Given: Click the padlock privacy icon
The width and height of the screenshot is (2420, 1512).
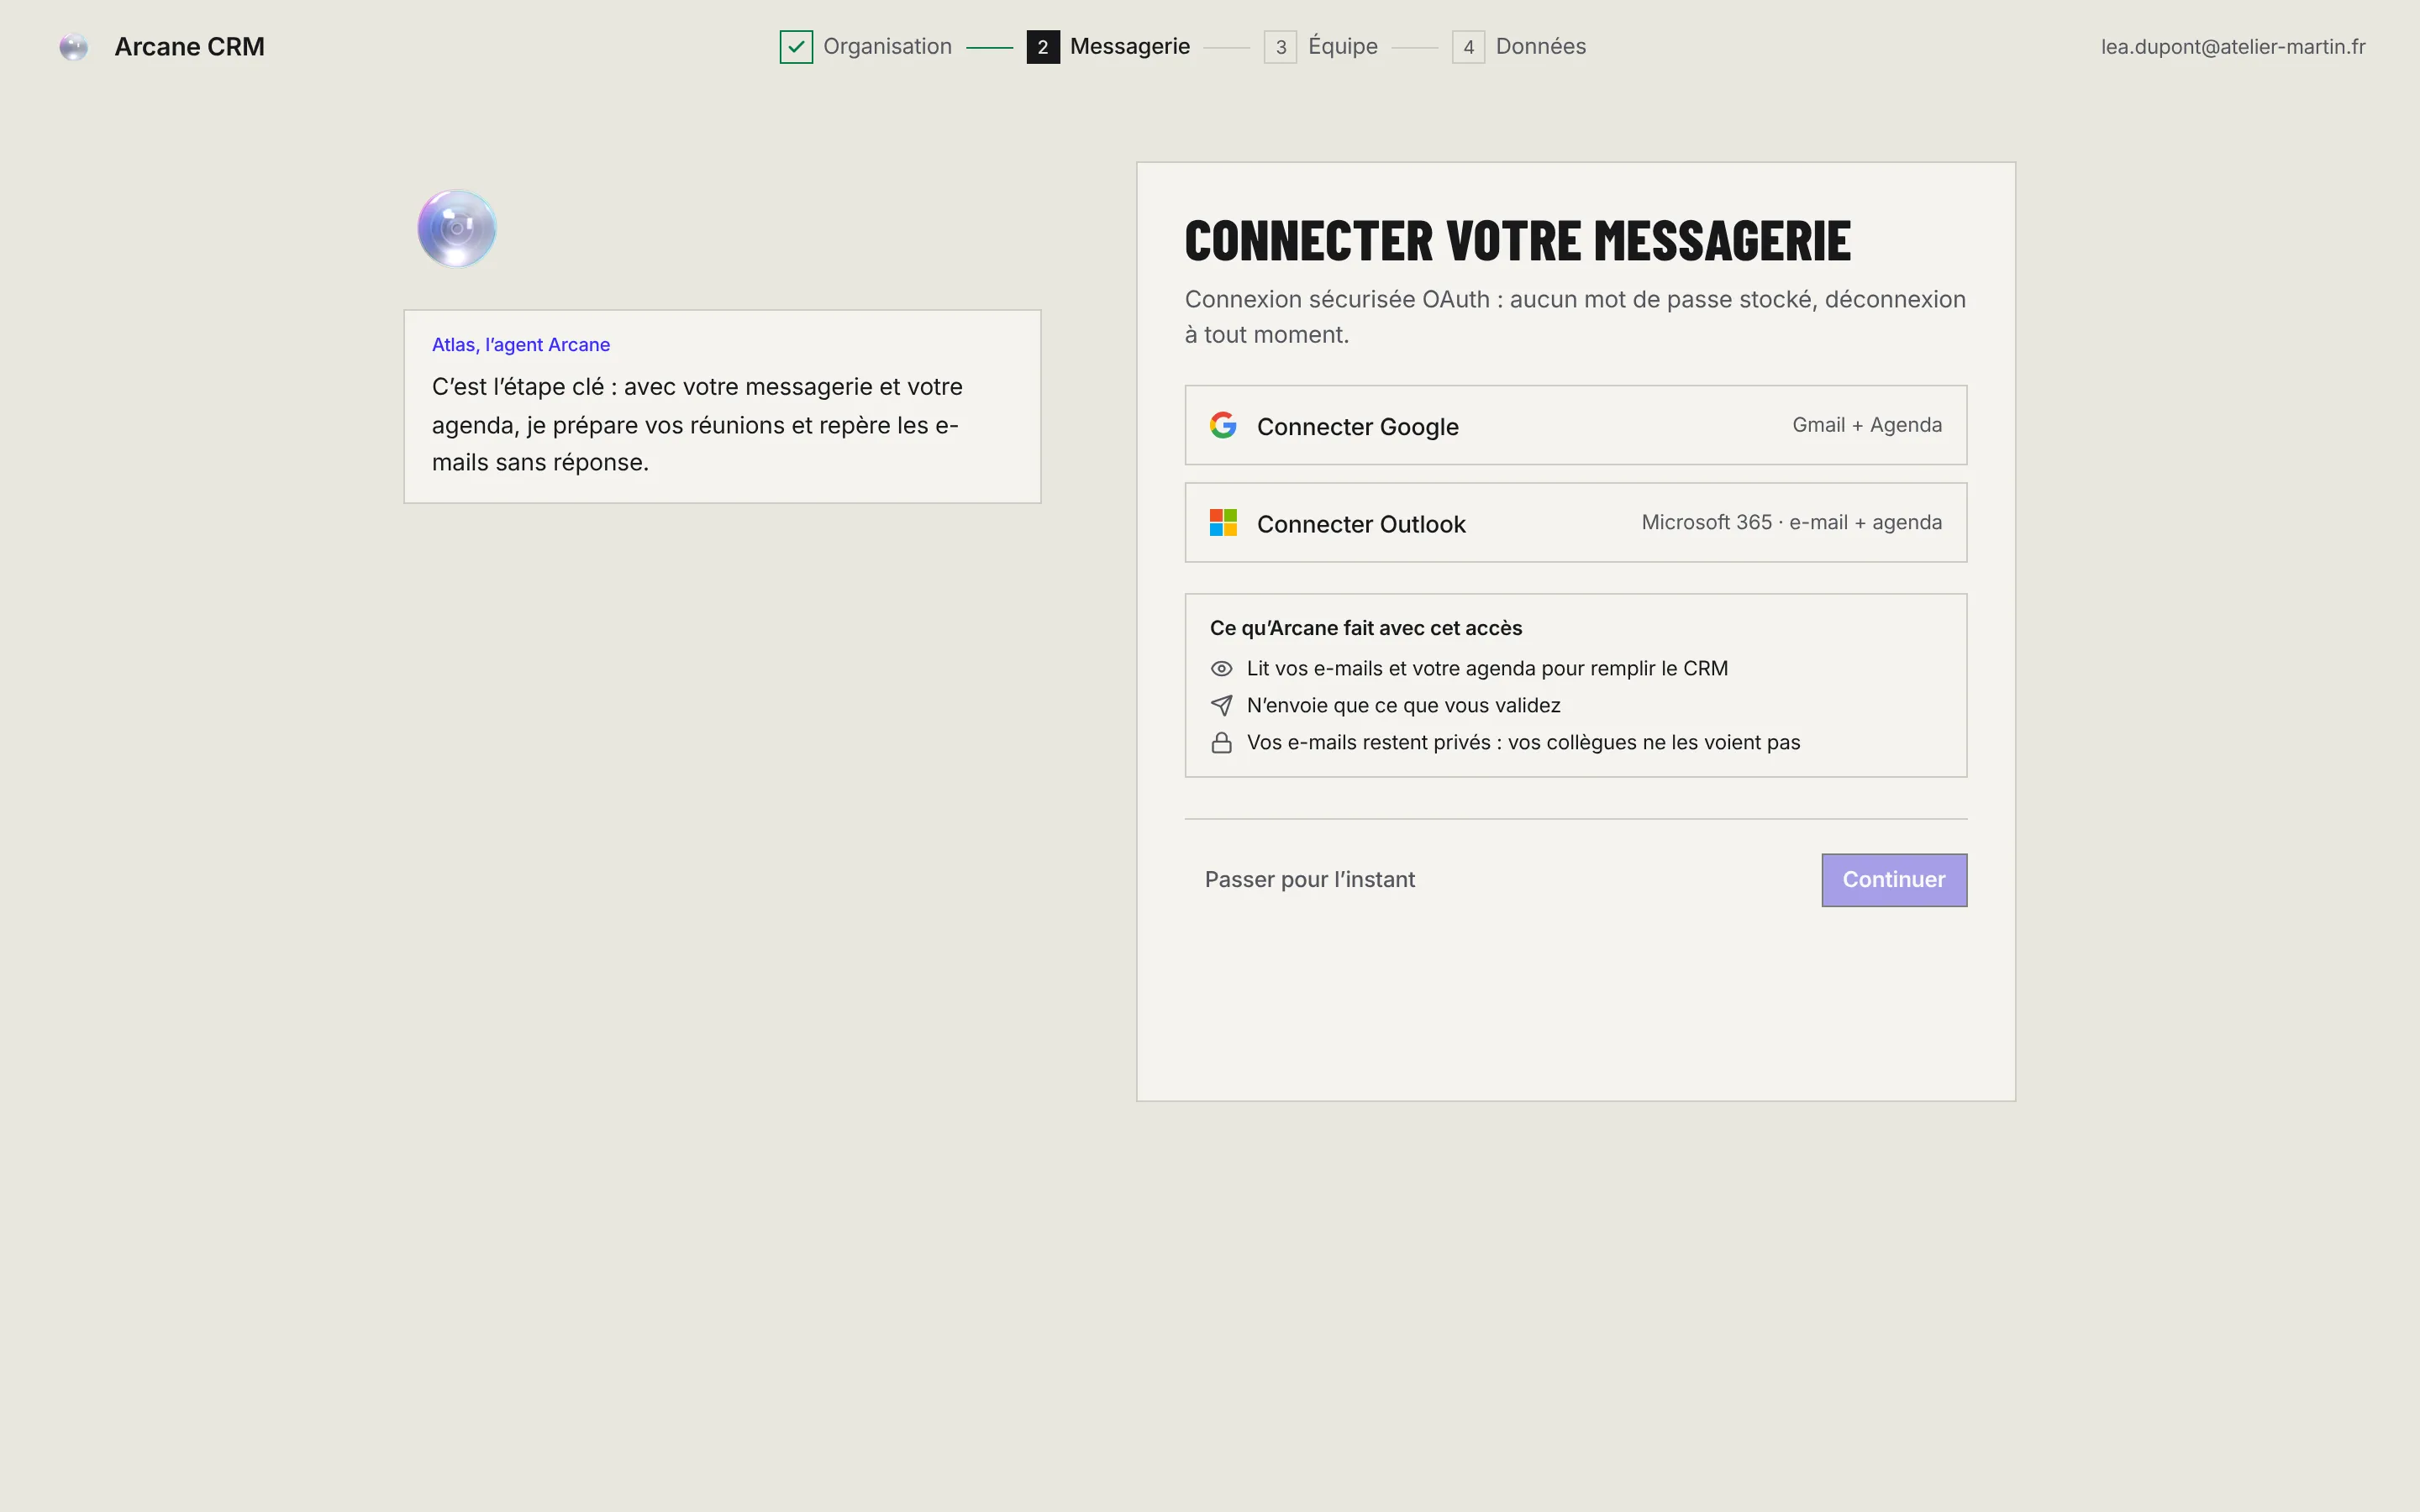Looking at the screenshot, I should tap(1221, 743).
